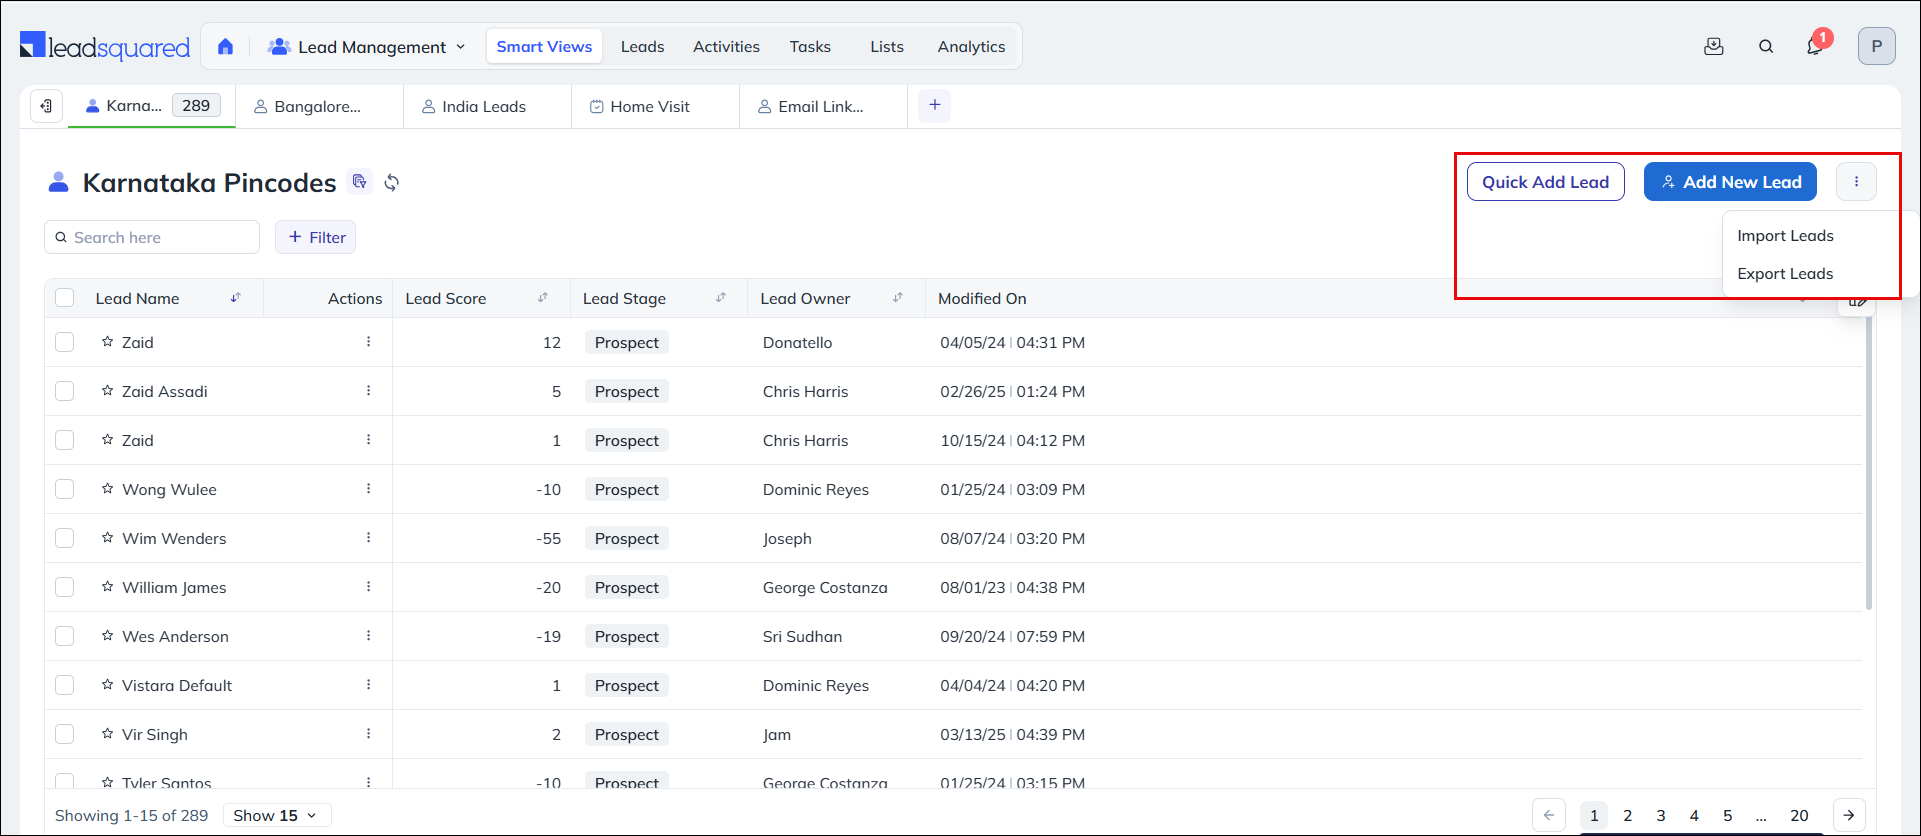
Task: Choose Import Leads from the menu
Action: click(x=1785, y=236)
